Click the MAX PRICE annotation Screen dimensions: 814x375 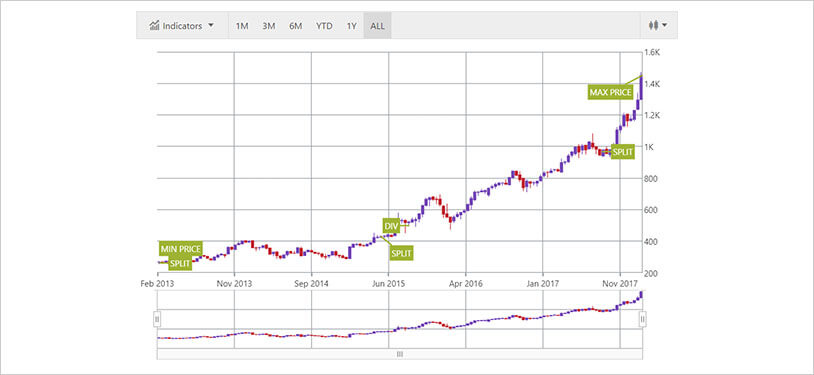610,92
